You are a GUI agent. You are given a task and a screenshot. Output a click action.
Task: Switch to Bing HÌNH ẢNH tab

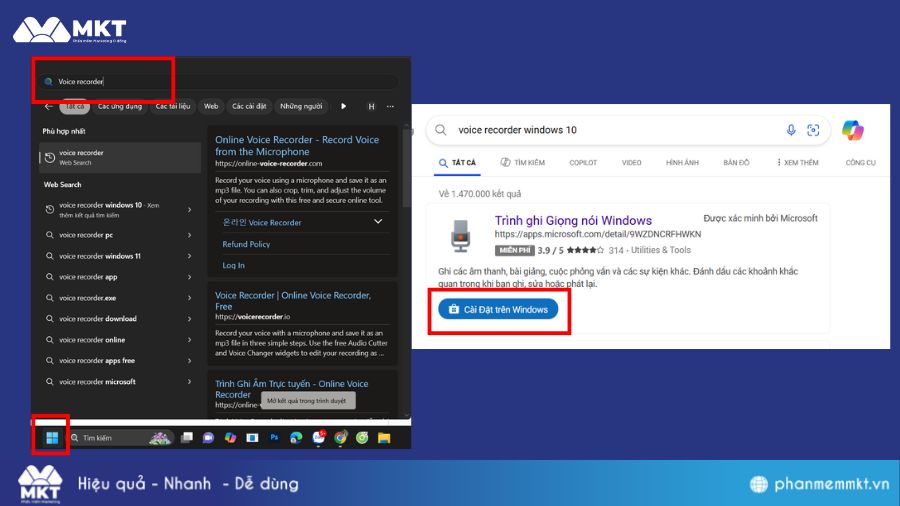click(x=682, y=163)
